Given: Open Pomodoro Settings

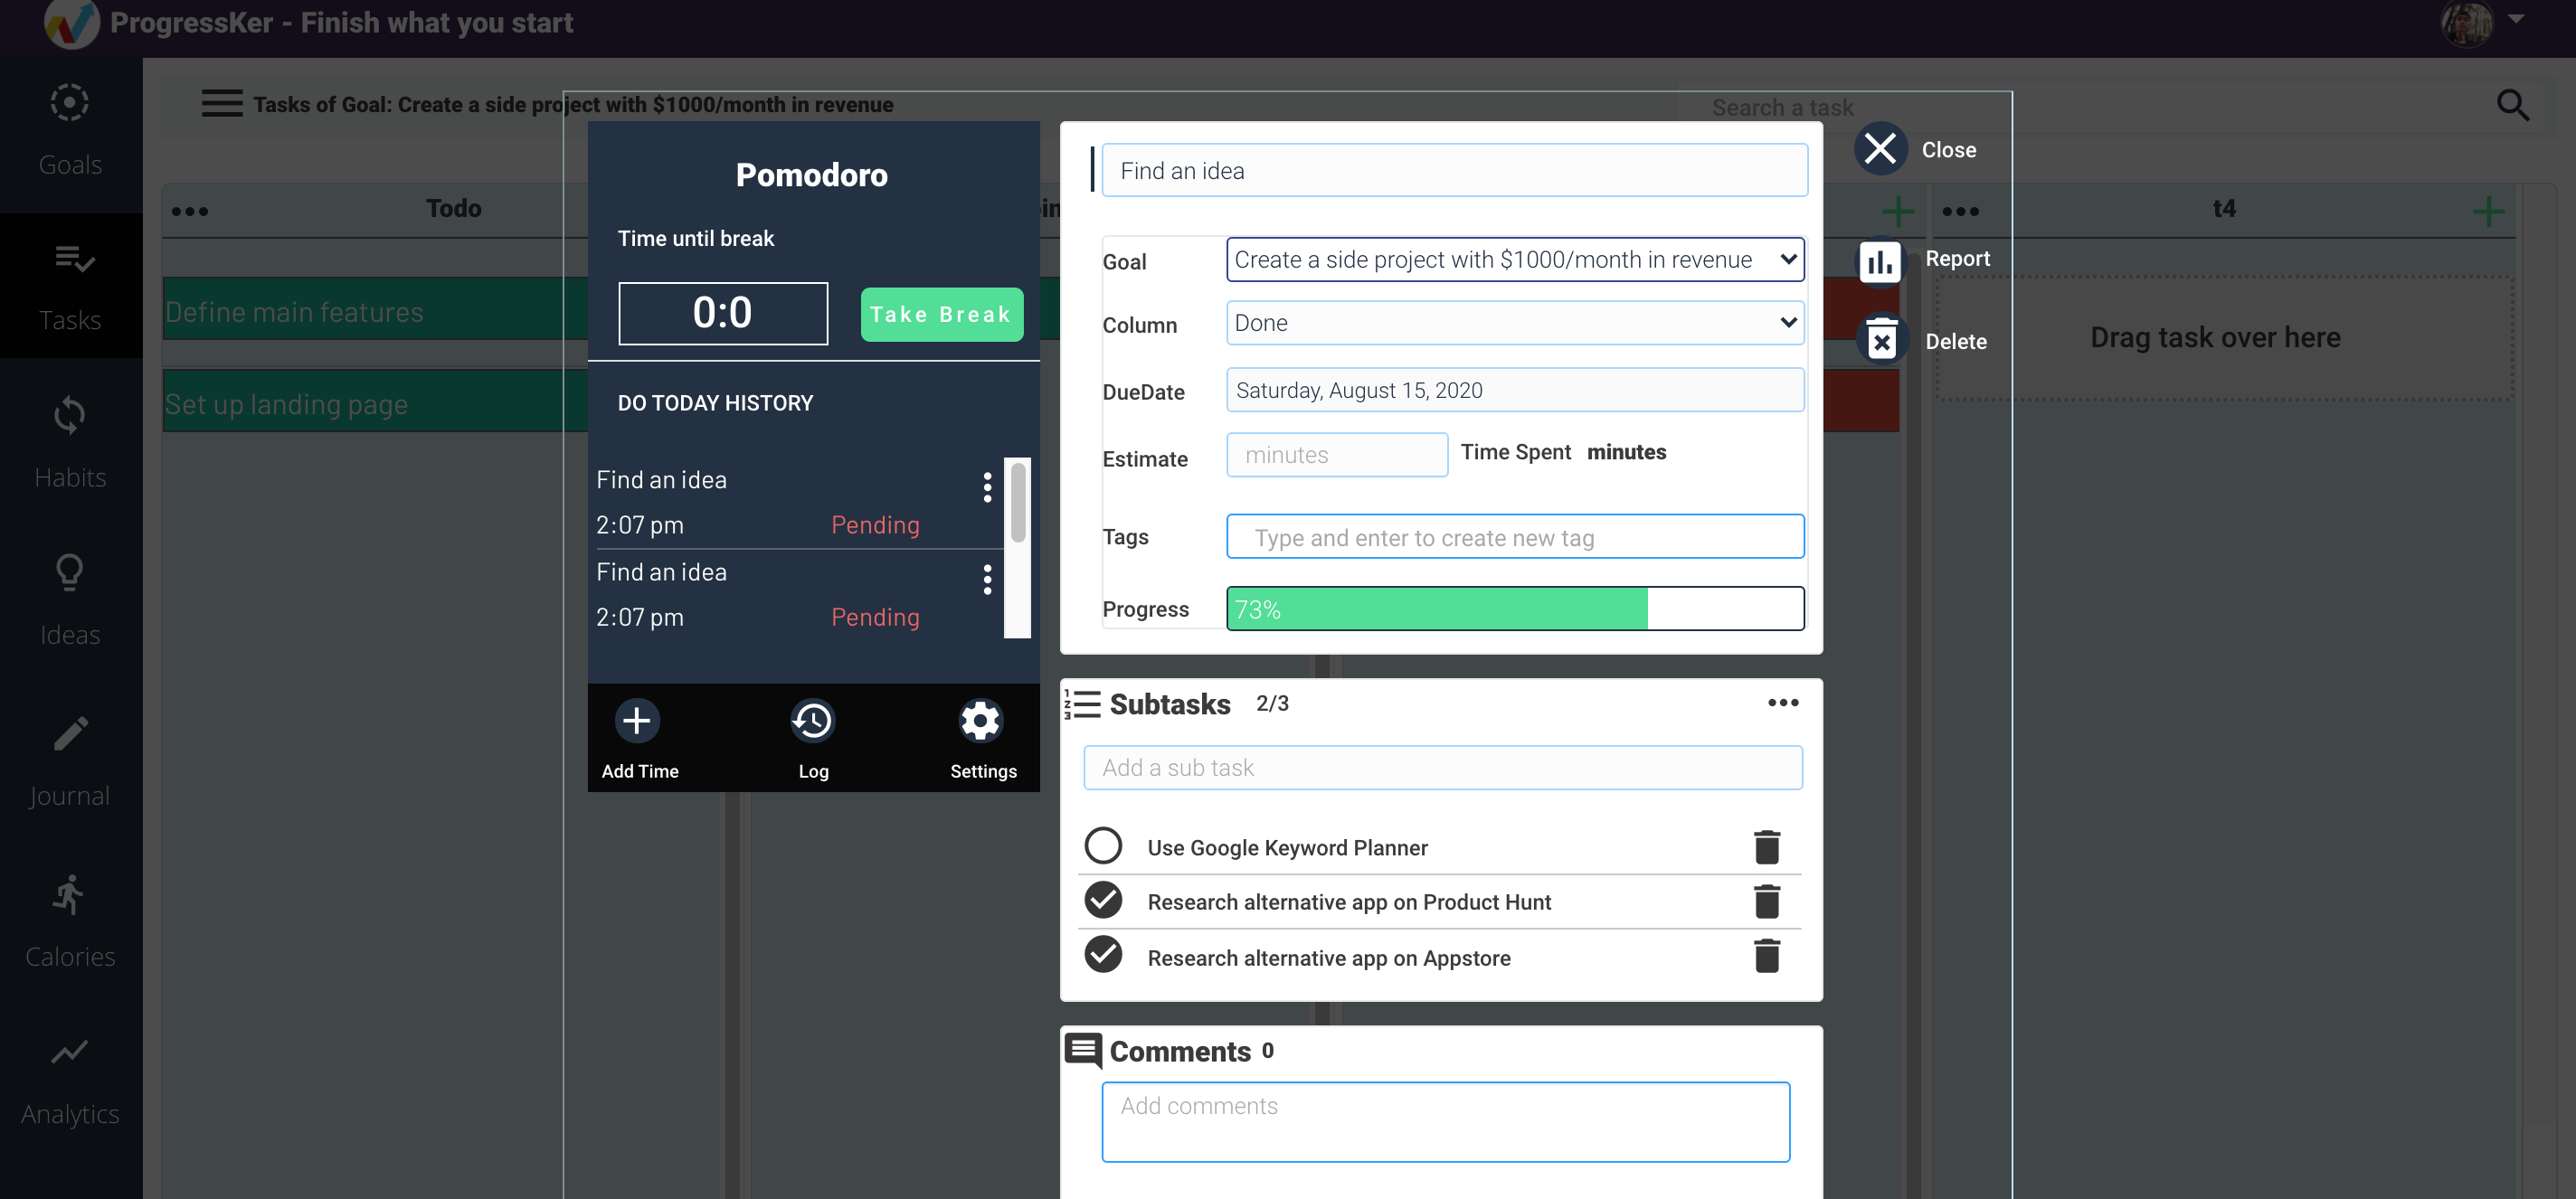Looking at the screenshot, I should coord(980,720).
